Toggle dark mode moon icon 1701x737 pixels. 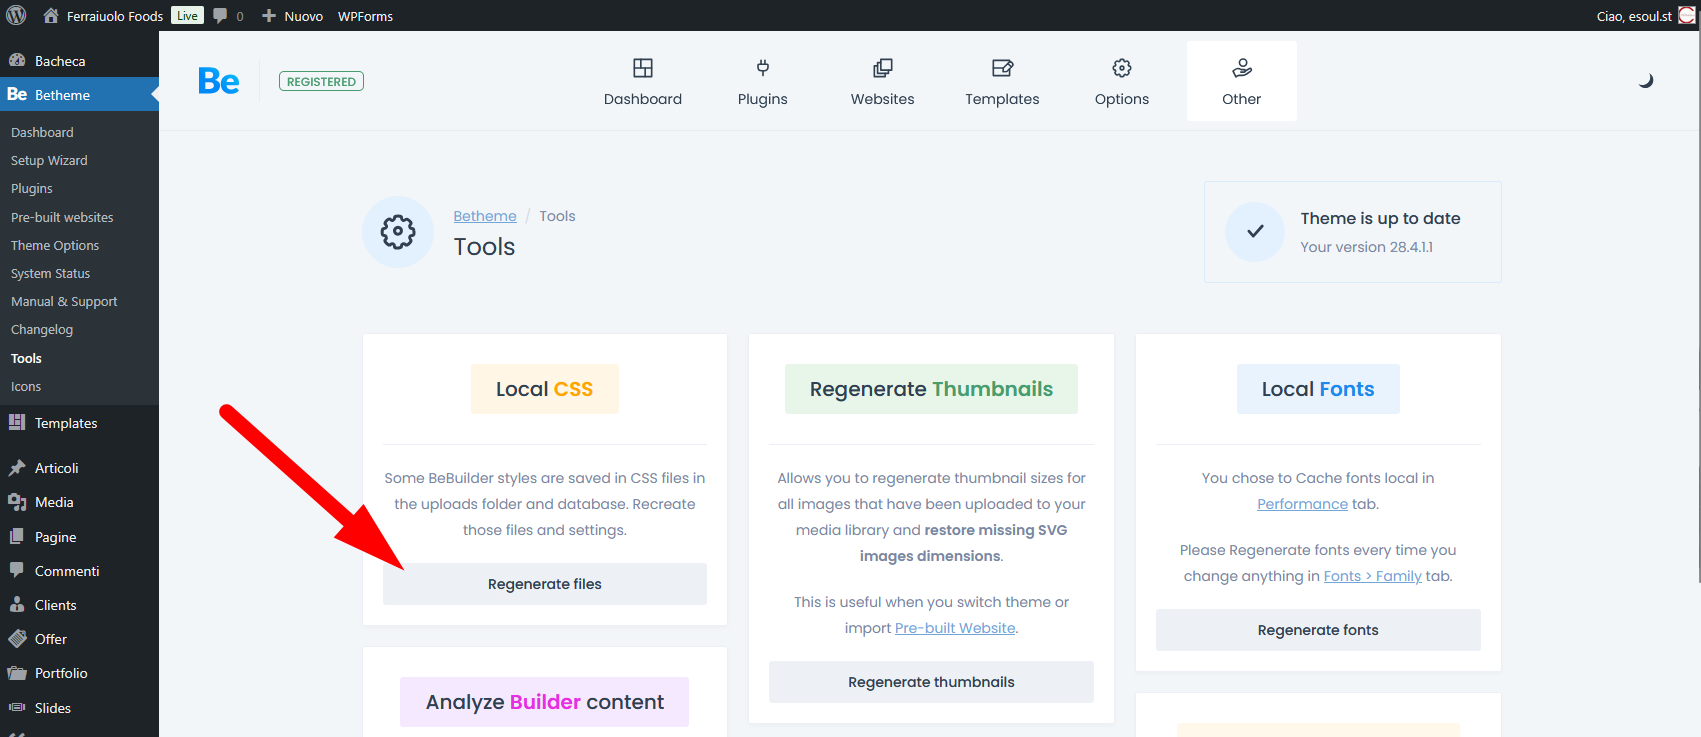click(1646, 81)
